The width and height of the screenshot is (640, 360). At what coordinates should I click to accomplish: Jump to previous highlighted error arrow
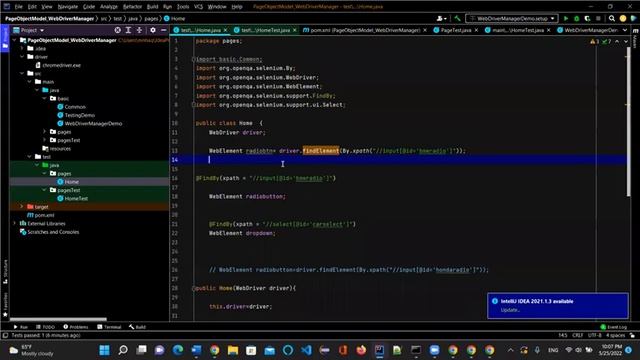[x=617, y=41]
